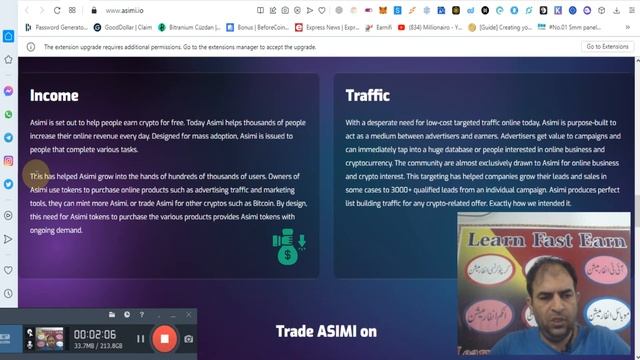Click the info icon on the extension notice bar
The width and height of the screenshot is (640, 360).
[31, 47]
